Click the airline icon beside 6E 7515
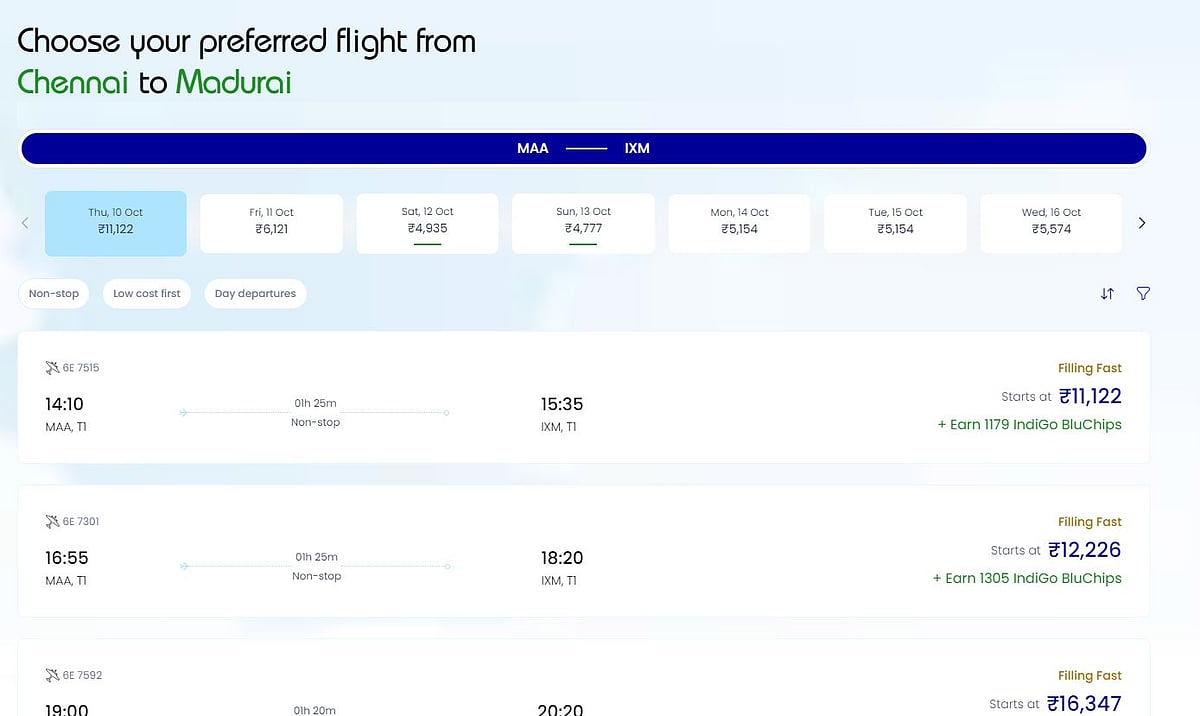 point(53,368)
